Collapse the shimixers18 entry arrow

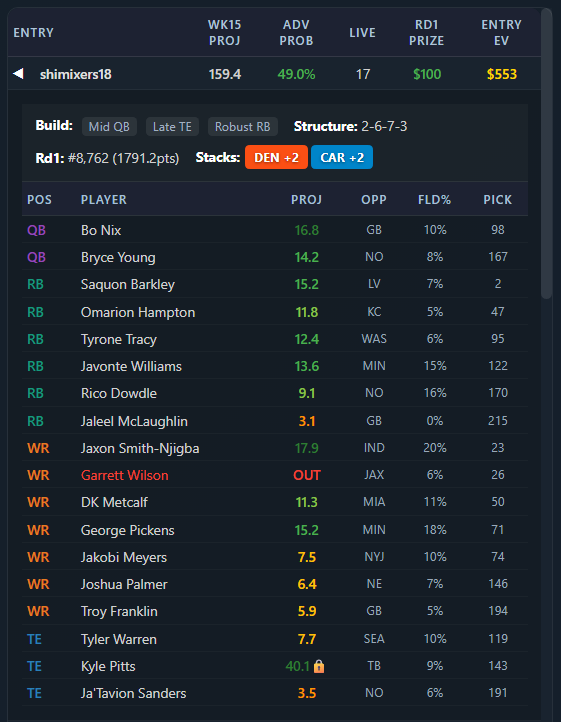point(18,74)
